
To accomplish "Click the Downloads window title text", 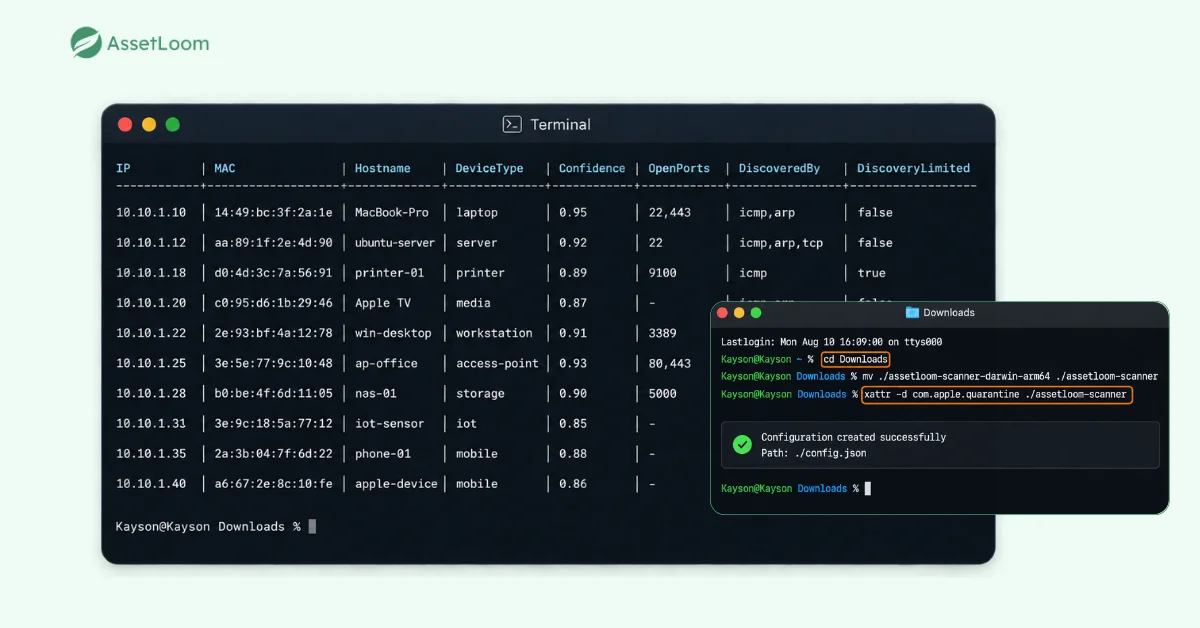I will click(x=949, y=313).
